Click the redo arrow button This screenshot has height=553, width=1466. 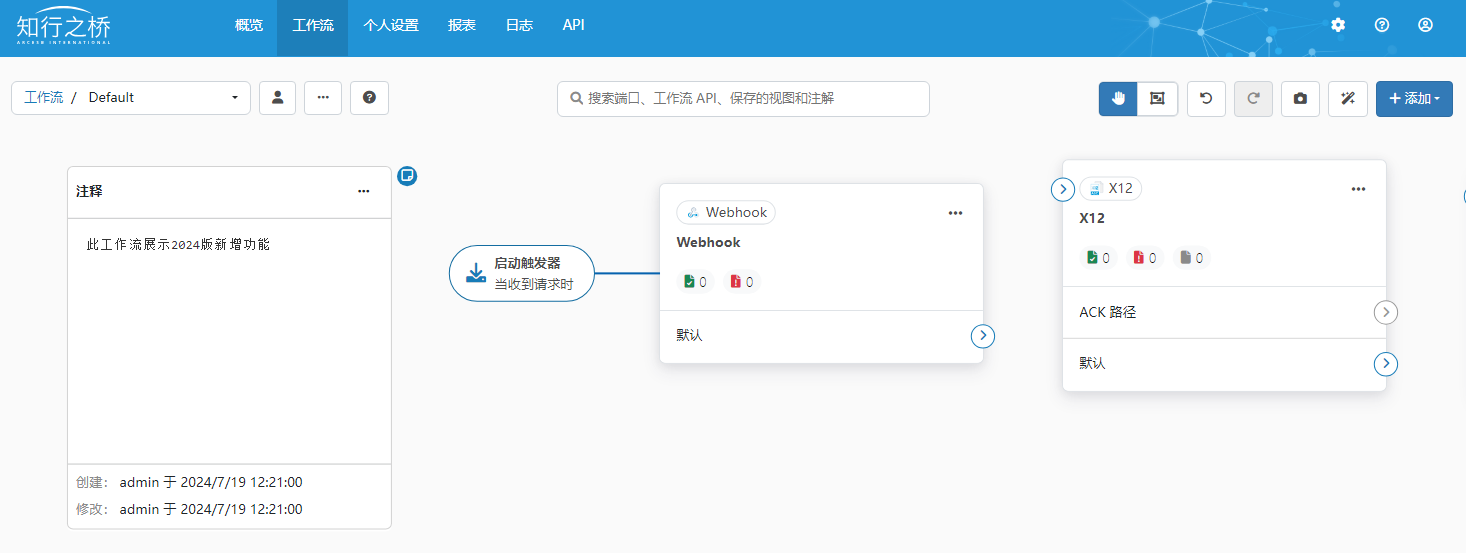pyautogui.click(x=1253, y=98)
